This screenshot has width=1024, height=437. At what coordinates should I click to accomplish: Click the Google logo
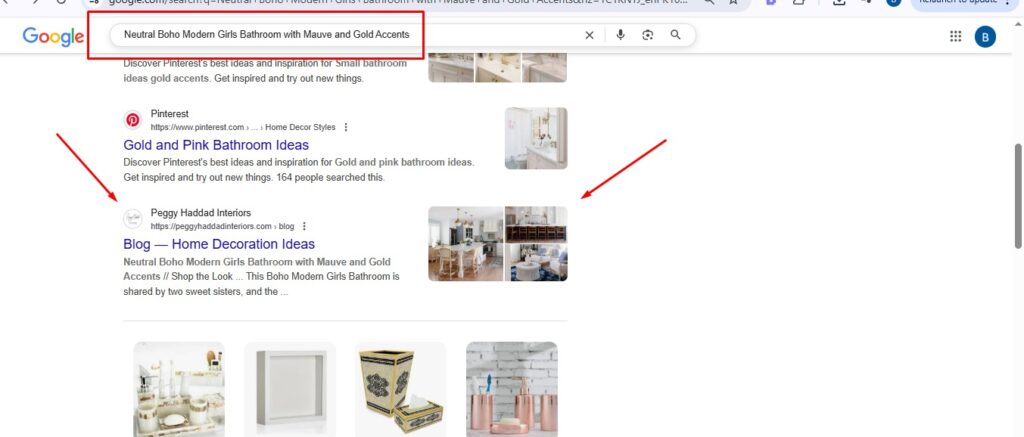coord(53,37)
